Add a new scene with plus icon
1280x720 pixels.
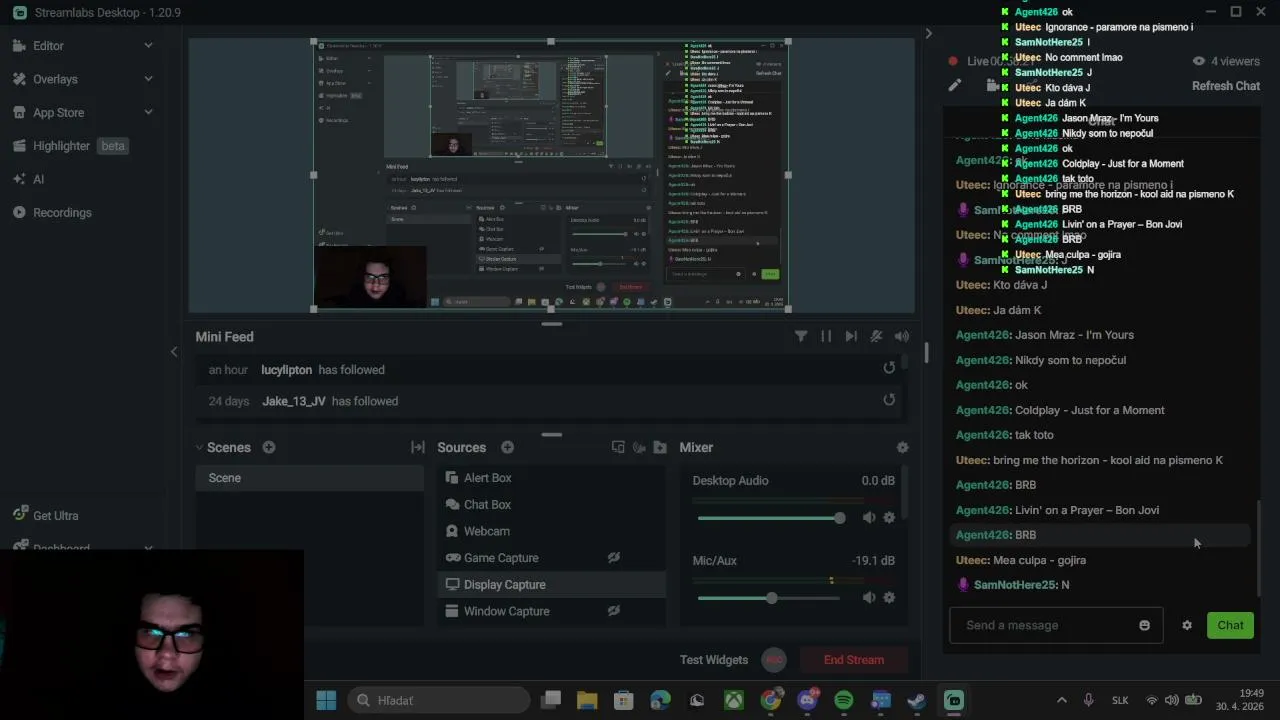(269, 447)
